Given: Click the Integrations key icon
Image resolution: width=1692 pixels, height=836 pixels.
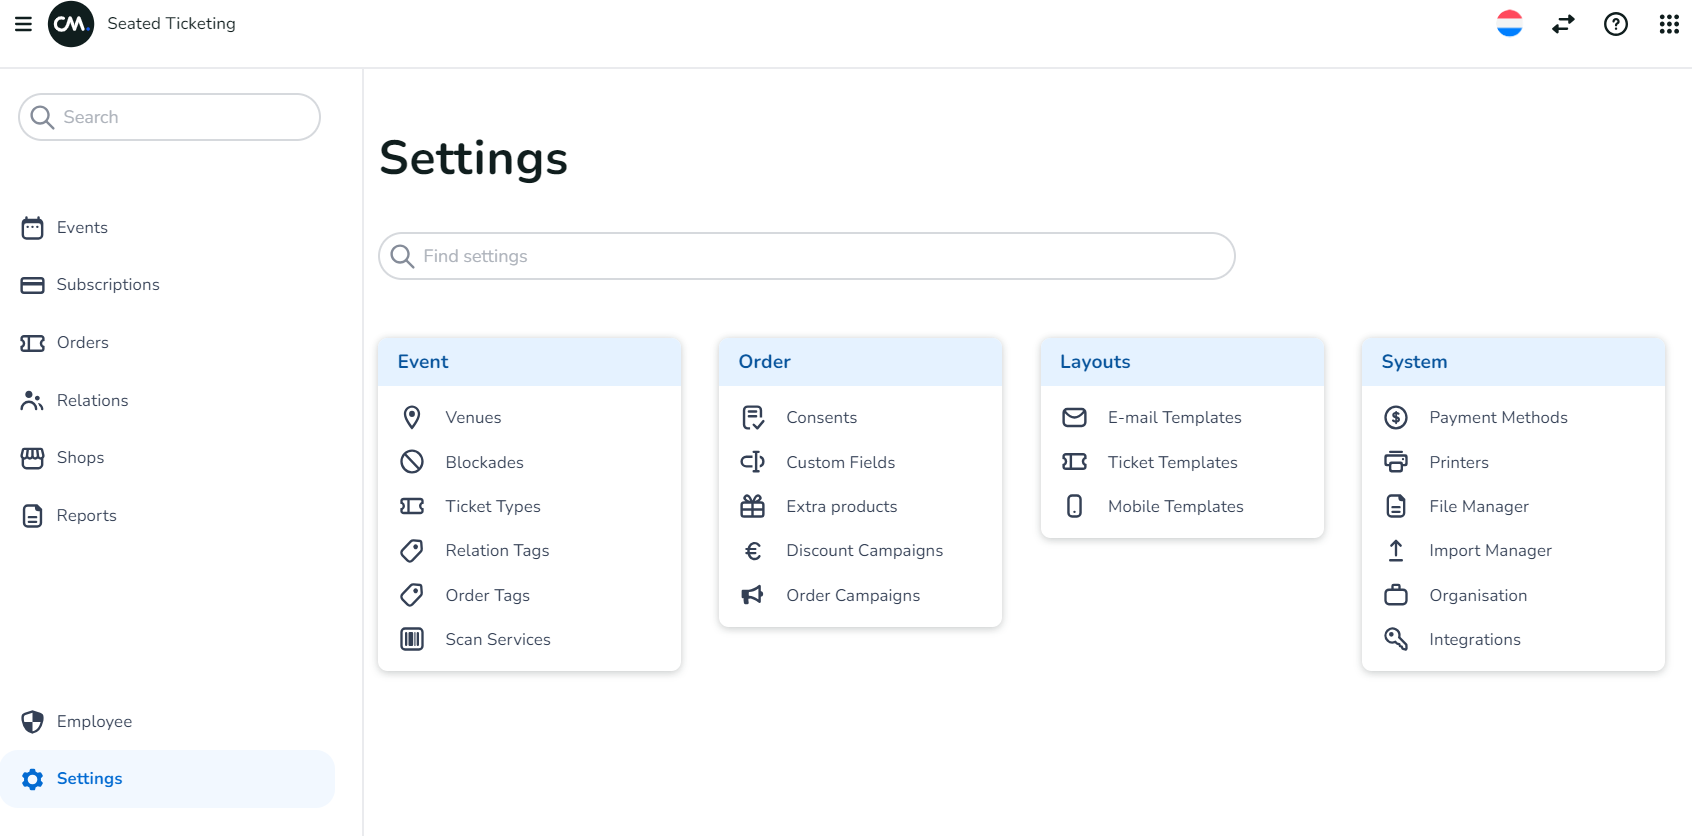Looking at the screenshot, I should click(x=1396, y=640).
